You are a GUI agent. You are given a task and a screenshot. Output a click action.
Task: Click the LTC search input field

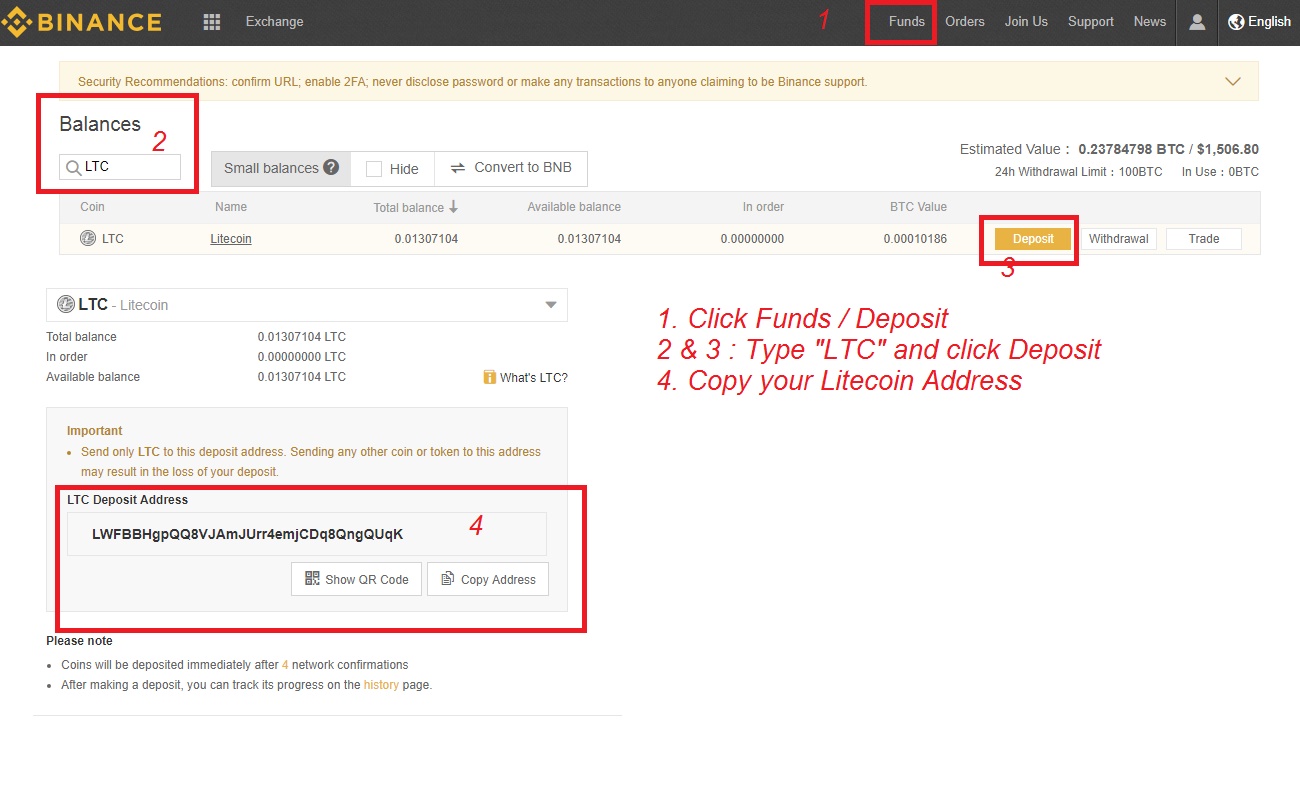point(120,167)
